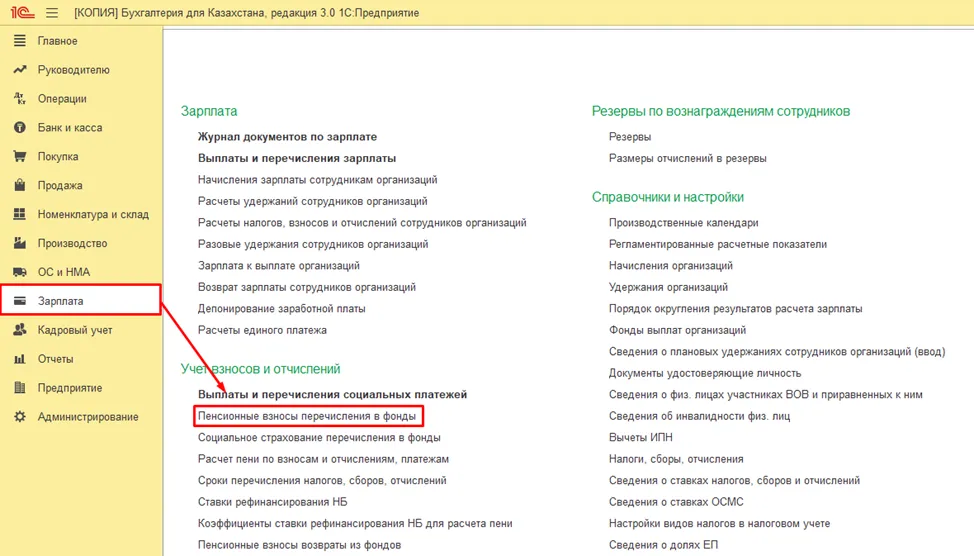The width and height of the screenshot is (974, 556).
Task: Select the Главное list icon in sidebar
Action: point(20,41)
